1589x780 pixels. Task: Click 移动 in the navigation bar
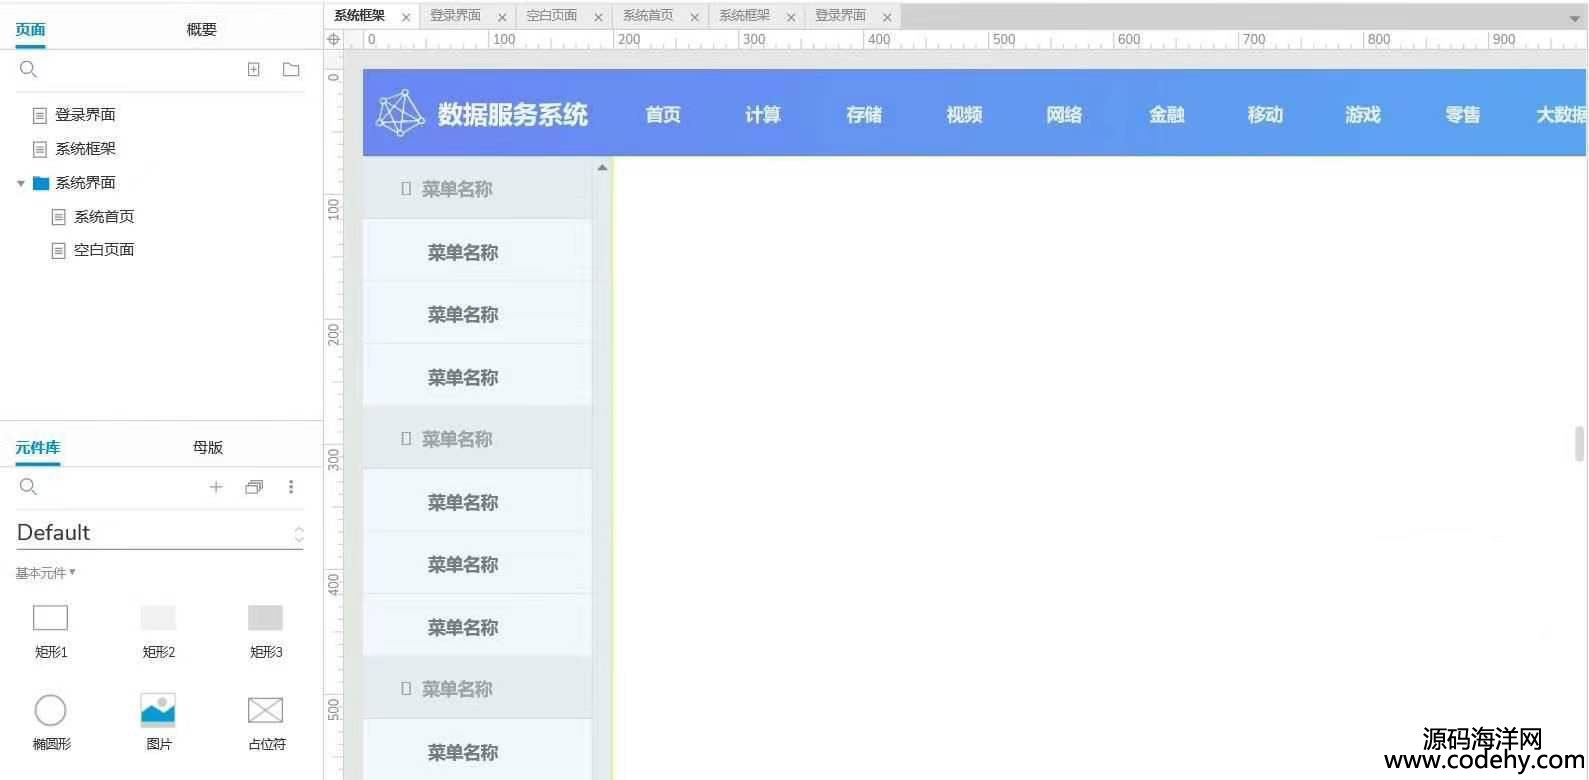(1265, 114)
